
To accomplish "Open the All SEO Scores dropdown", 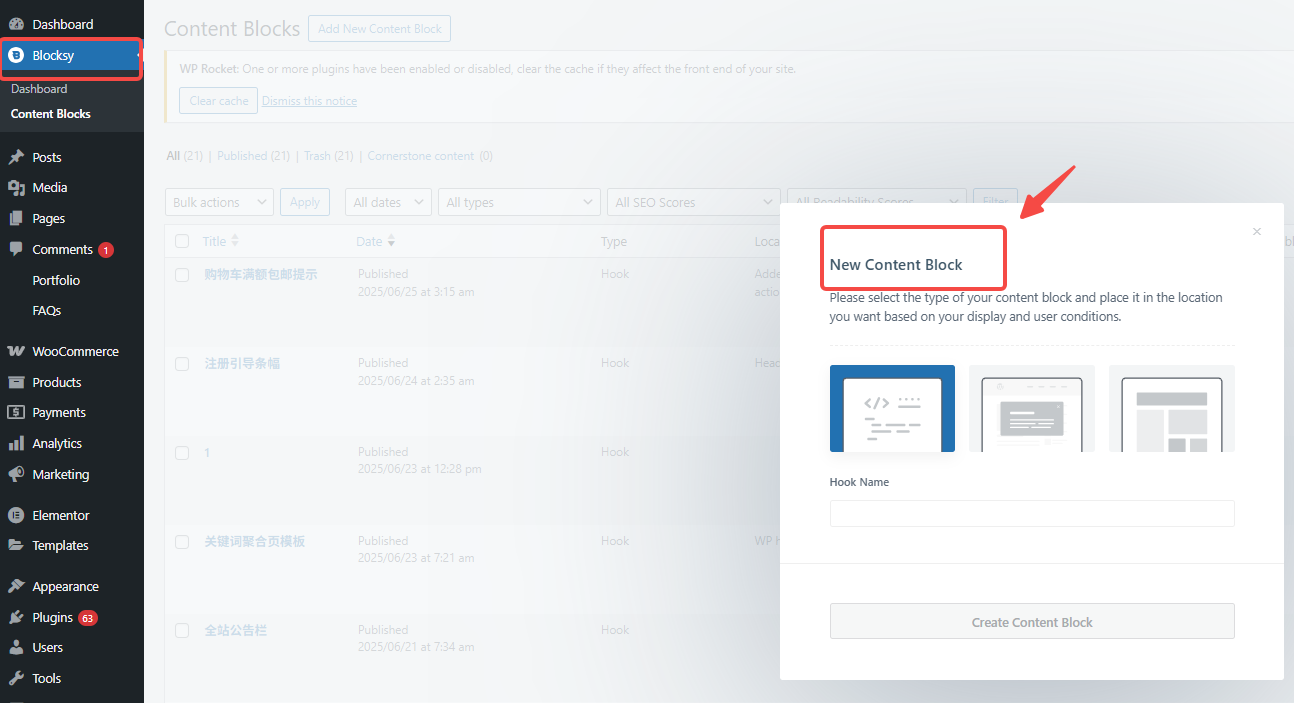I will (x=693, y=202).
